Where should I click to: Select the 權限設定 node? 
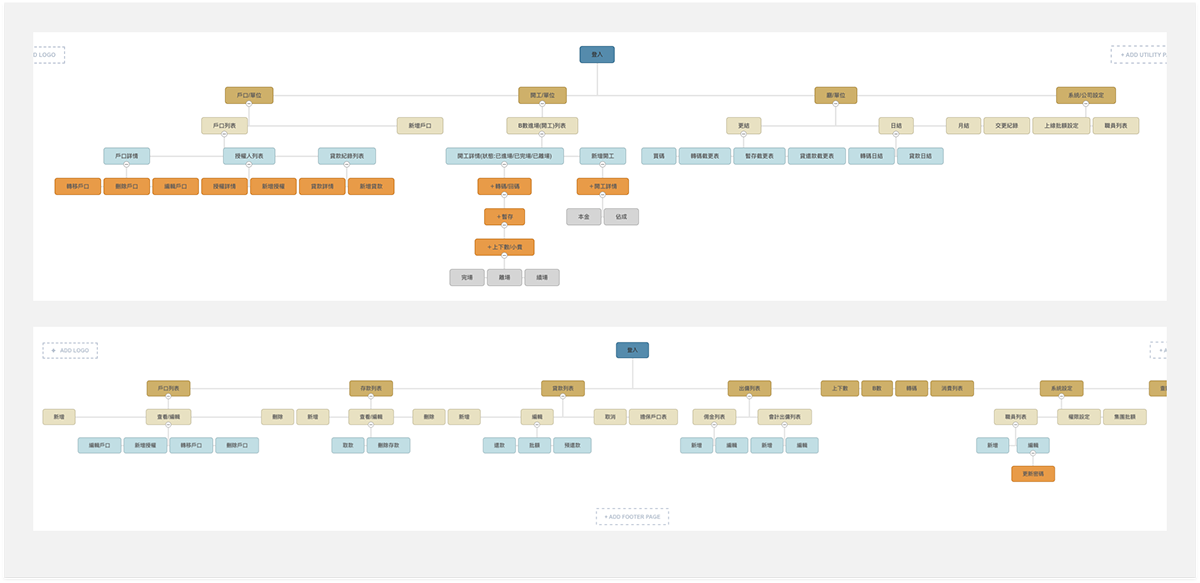click(x=1079, y=417)
